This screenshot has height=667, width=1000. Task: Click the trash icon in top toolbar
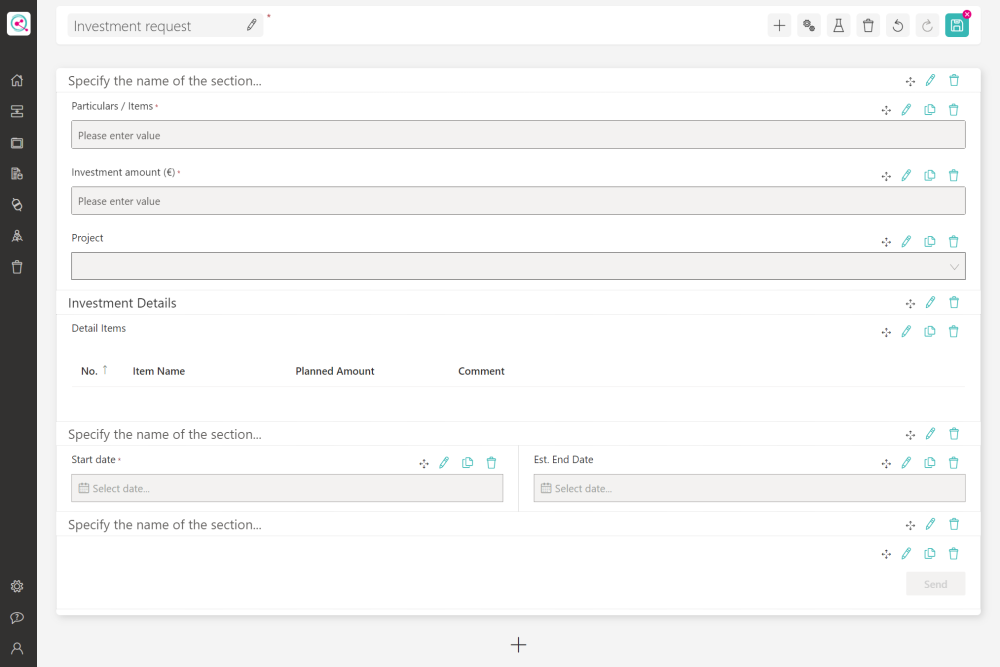tap(868, 26)
